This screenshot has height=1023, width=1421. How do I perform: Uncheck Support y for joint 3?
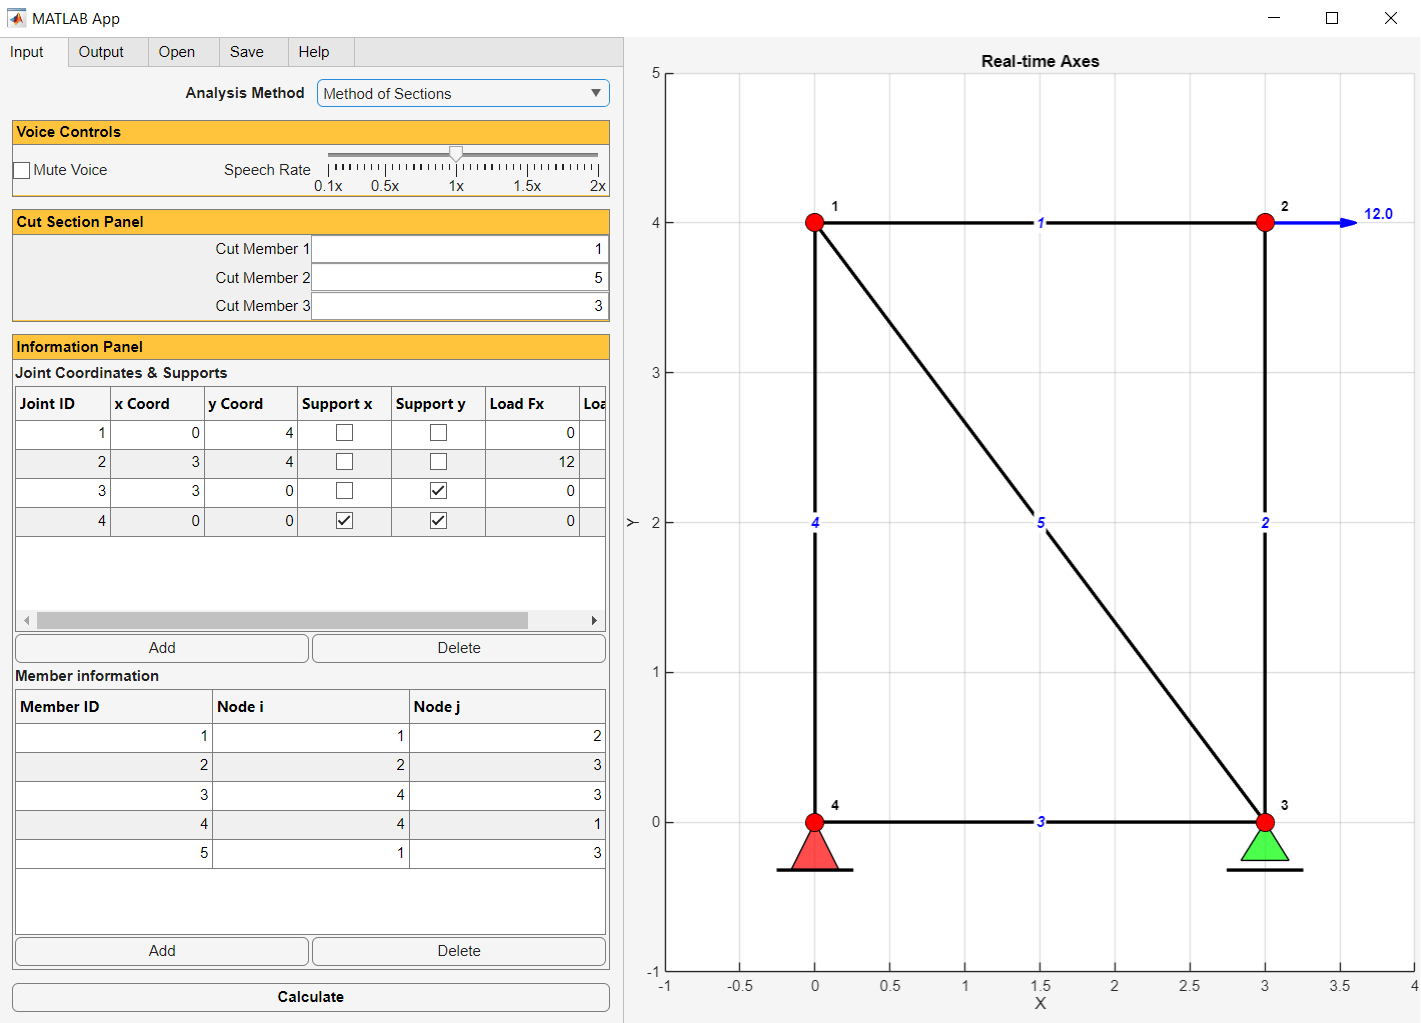[438, 491]
